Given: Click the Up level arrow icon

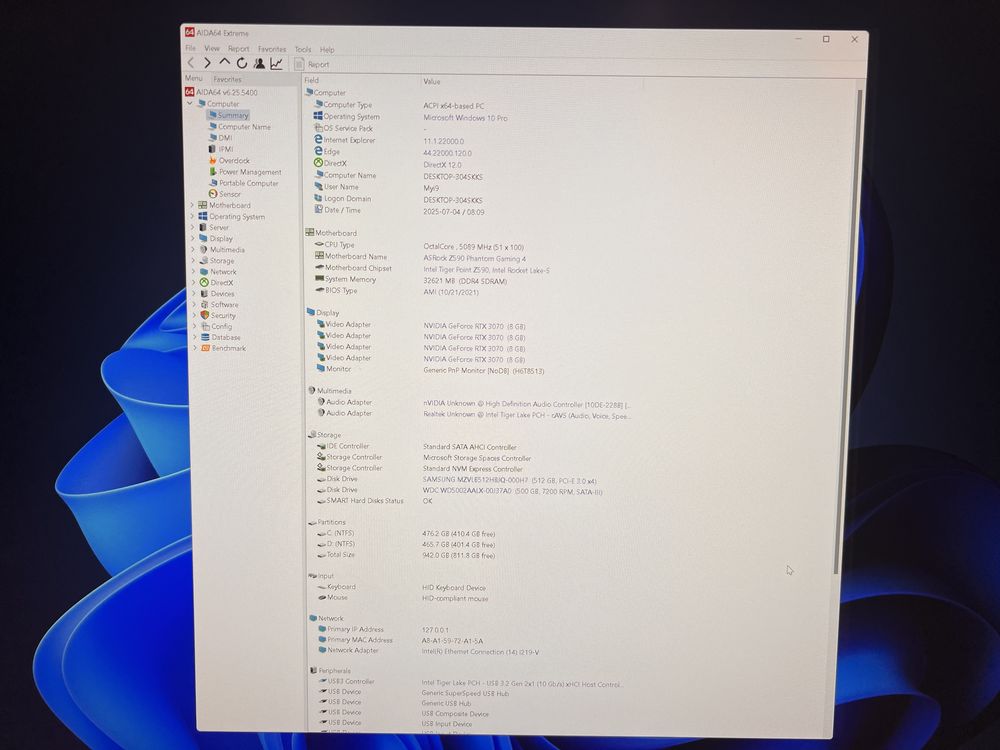Looking at the screenshot, I should click(x=224, y=62).
